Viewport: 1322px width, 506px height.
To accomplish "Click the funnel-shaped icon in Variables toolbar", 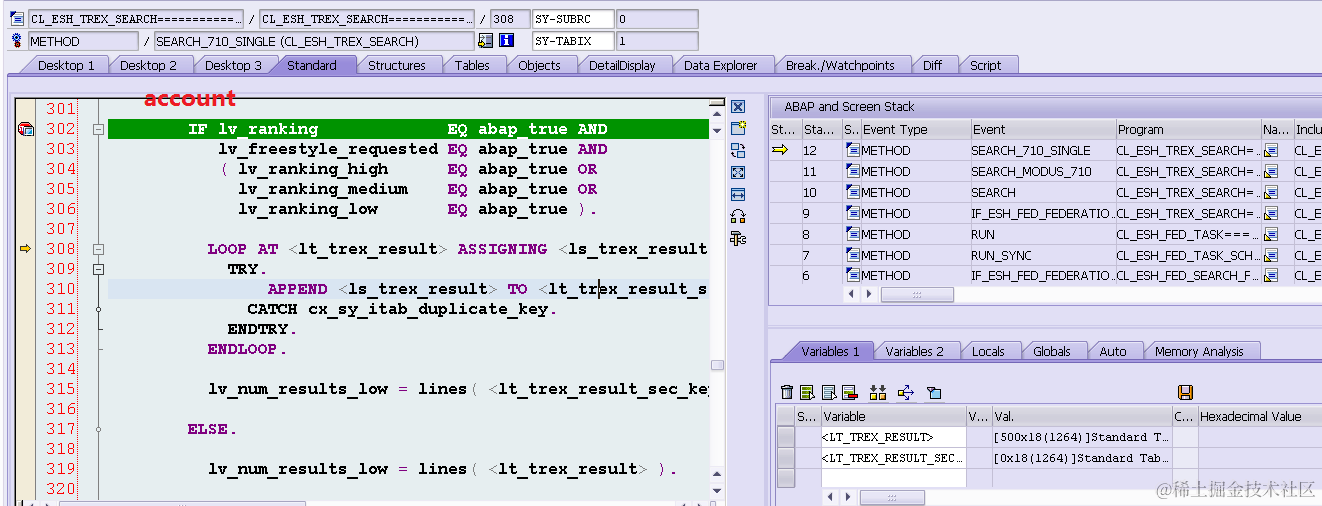I will tap(934, 392).
